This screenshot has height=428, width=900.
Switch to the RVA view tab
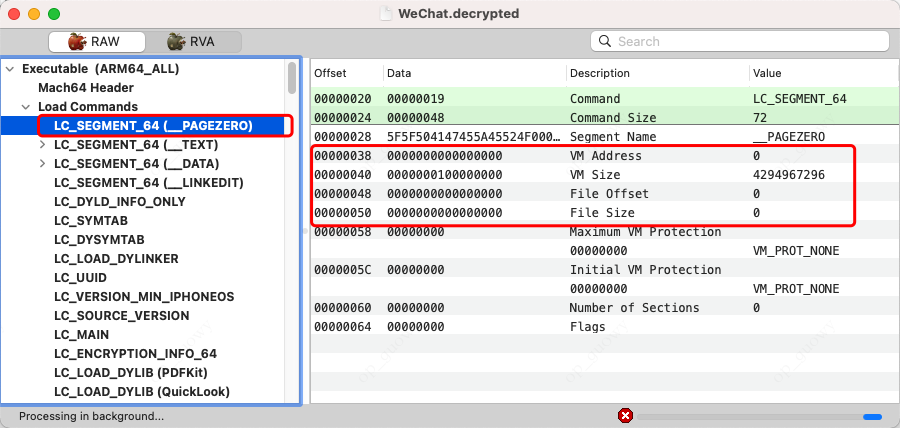(x=193, y=42)
